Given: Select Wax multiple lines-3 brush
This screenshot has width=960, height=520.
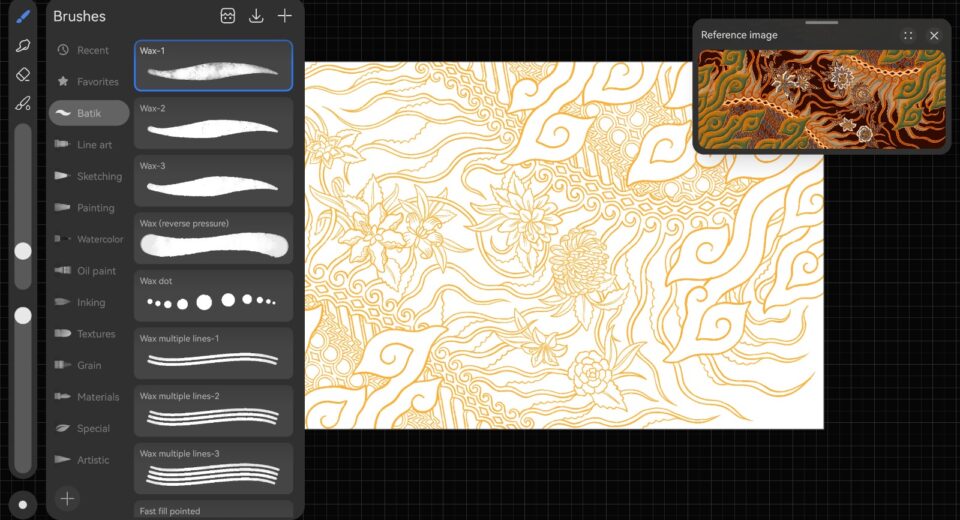Looking at the screenshot, I should click(x=213, y=468).
